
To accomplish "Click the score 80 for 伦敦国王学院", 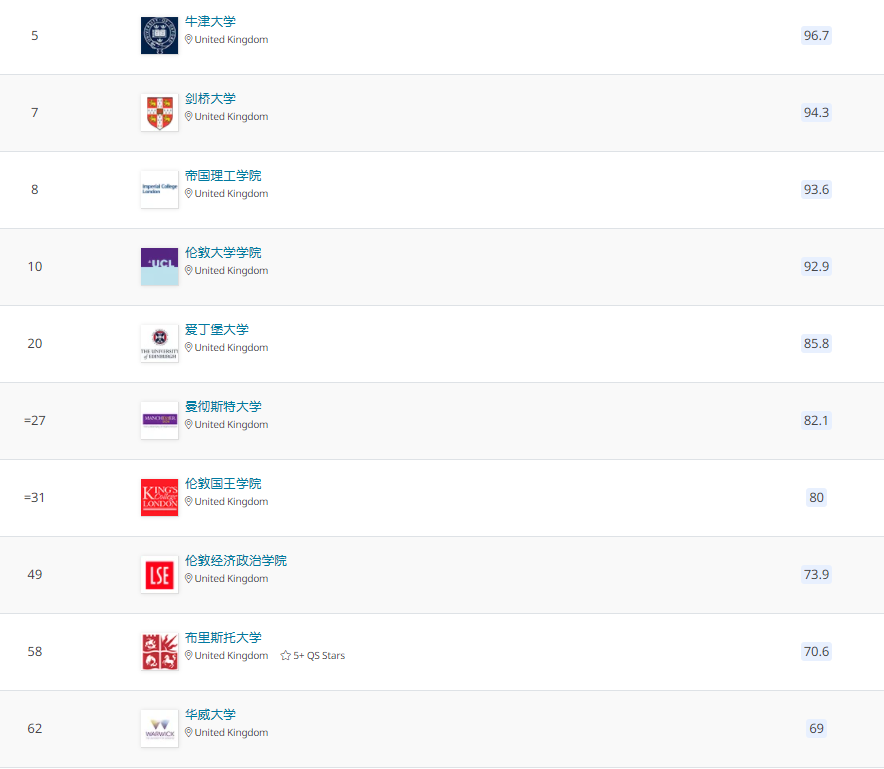I will [x=816, y=497].
